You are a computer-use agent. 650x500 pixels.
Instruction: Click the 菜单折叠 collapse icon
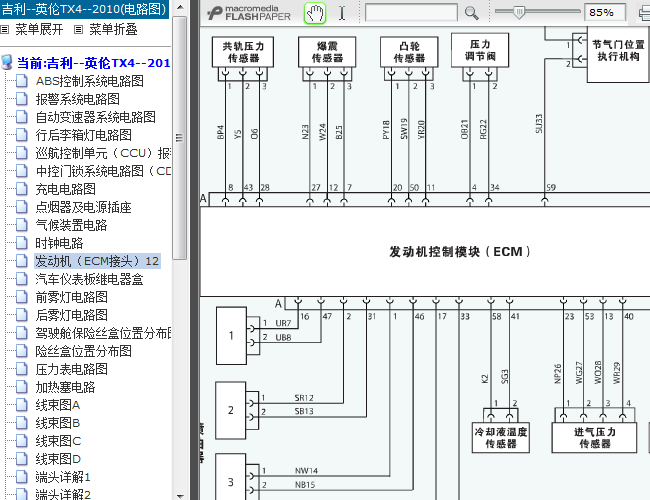point(78,29)
